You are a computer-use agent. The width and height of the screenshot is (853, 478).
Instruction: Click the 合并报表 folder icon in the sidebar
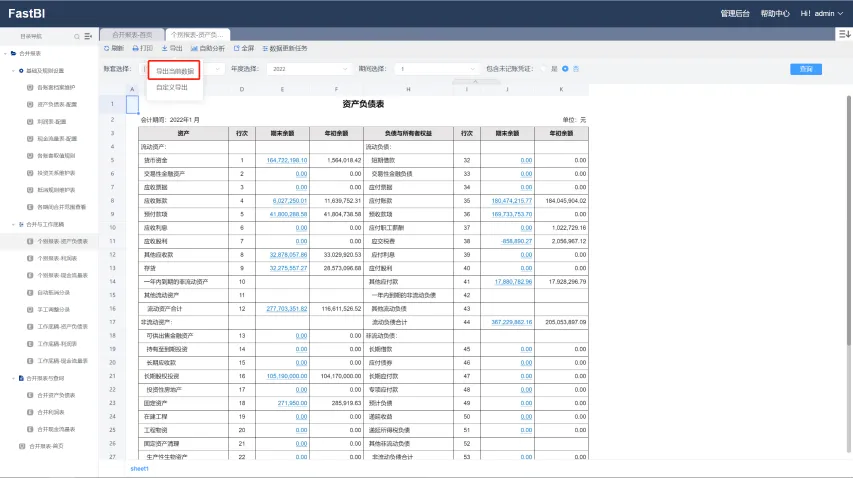coord(14,53)
